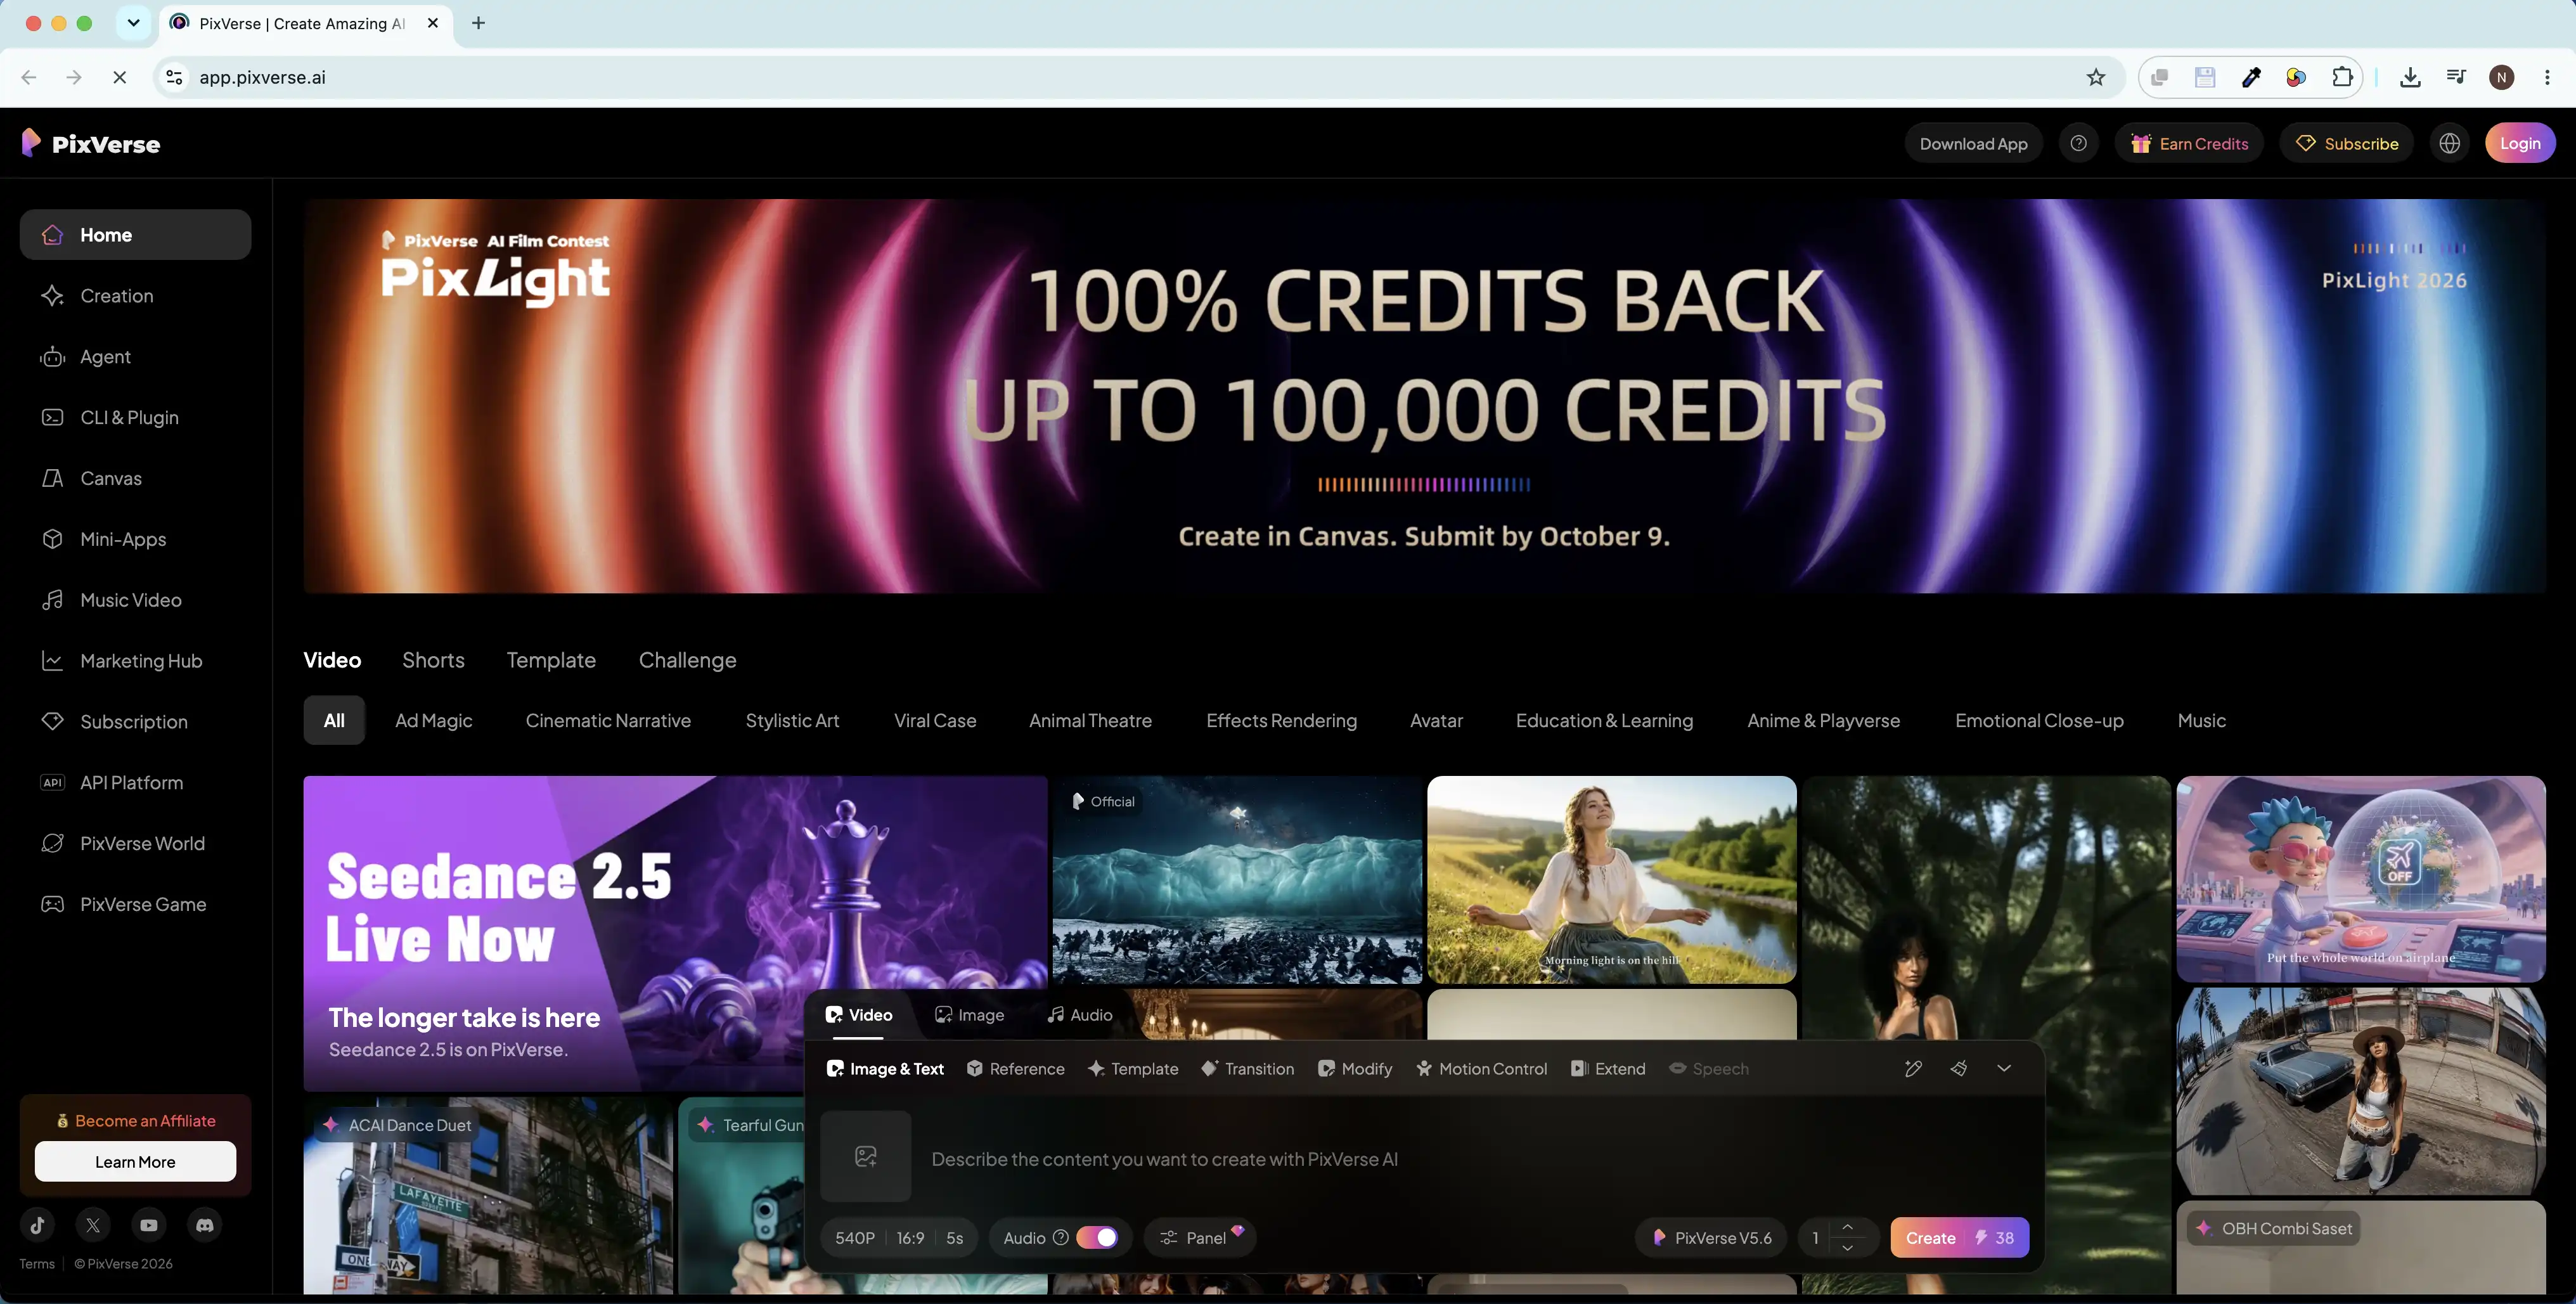Select the Reference mode in creation panel
This screenshot has height=1304, width=2576.
point(1015,1068)
